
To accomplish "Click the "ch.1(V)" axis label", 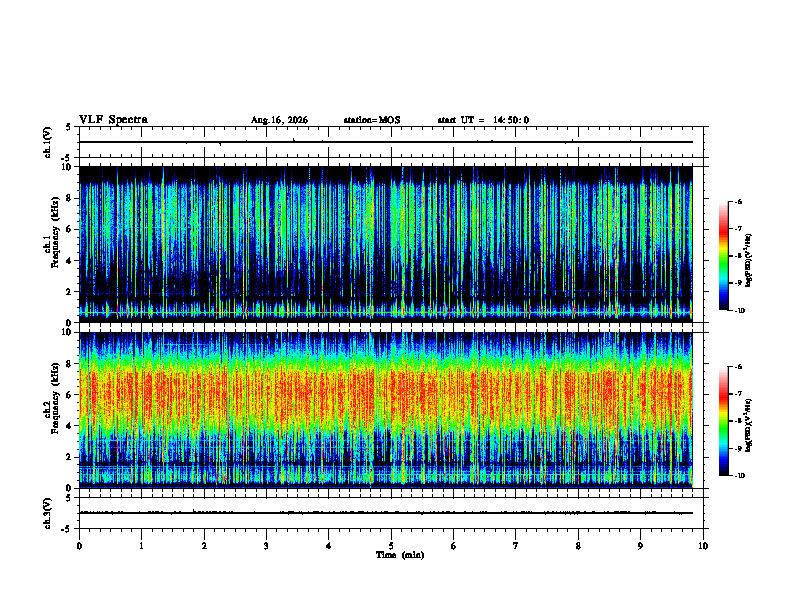I will 48,142.
